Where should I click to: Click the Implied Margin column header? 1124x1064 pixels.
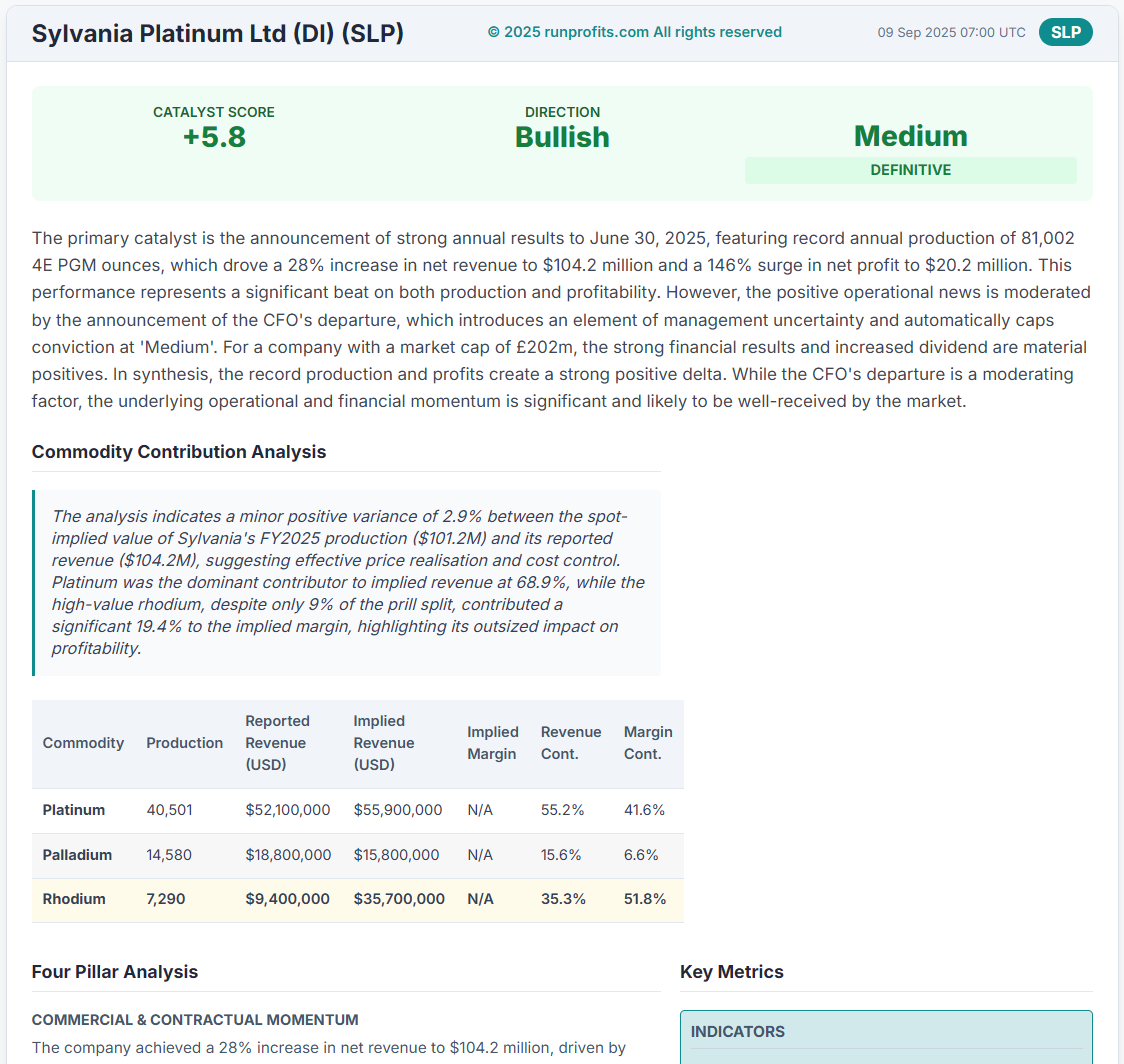492,743
